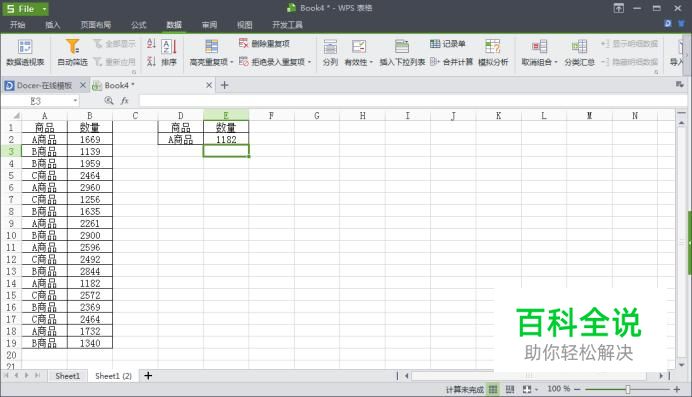Click the 高亮重复项 highlight duplicates icon

pyautogui.click(x=211, y=47)
